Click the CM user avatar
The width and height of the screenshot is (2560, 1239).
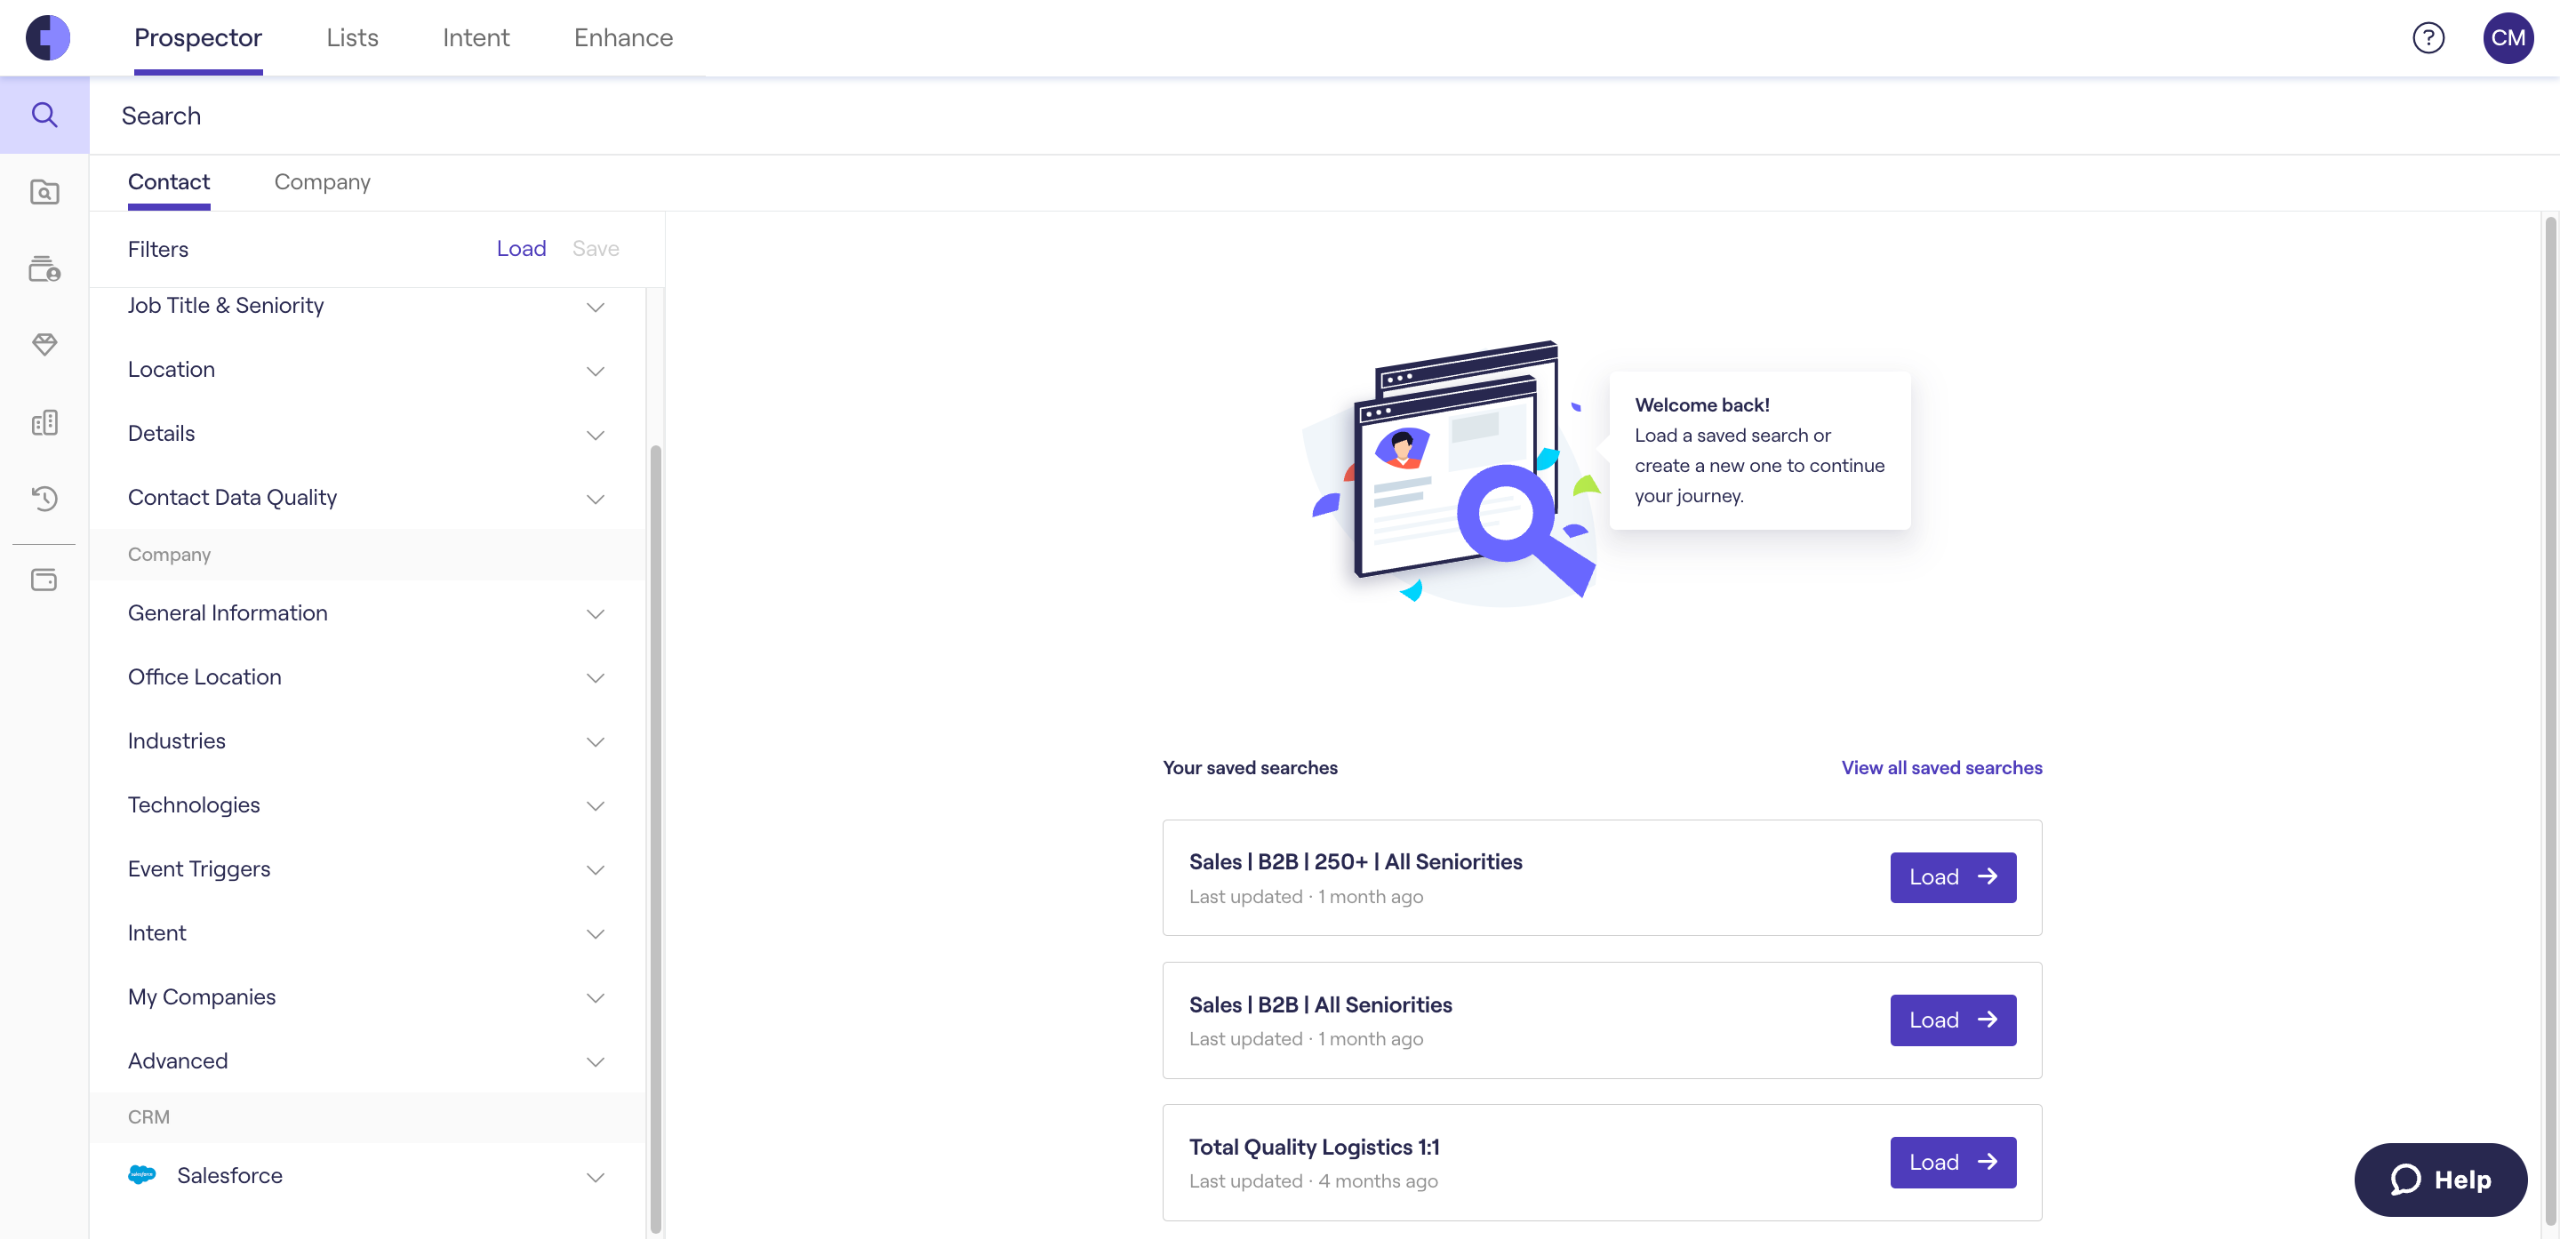pyautogui.click(x=2507, y=38)
